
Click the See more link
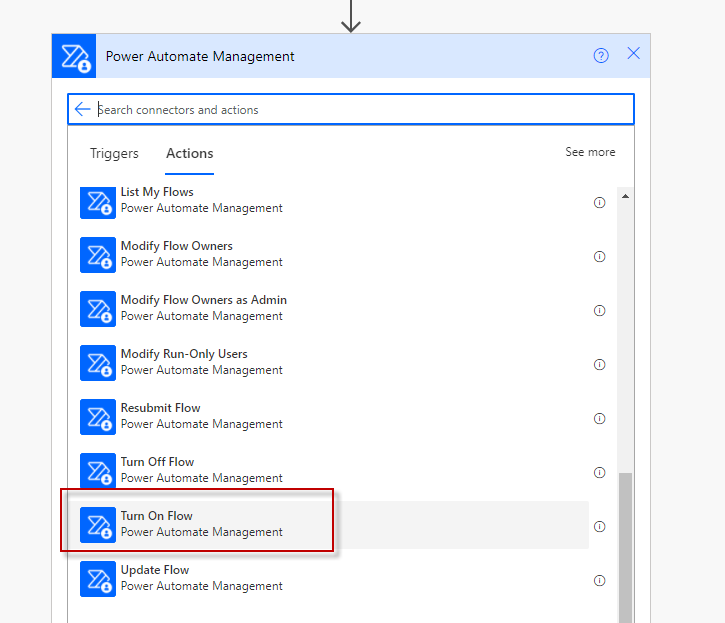click(590, 152)
